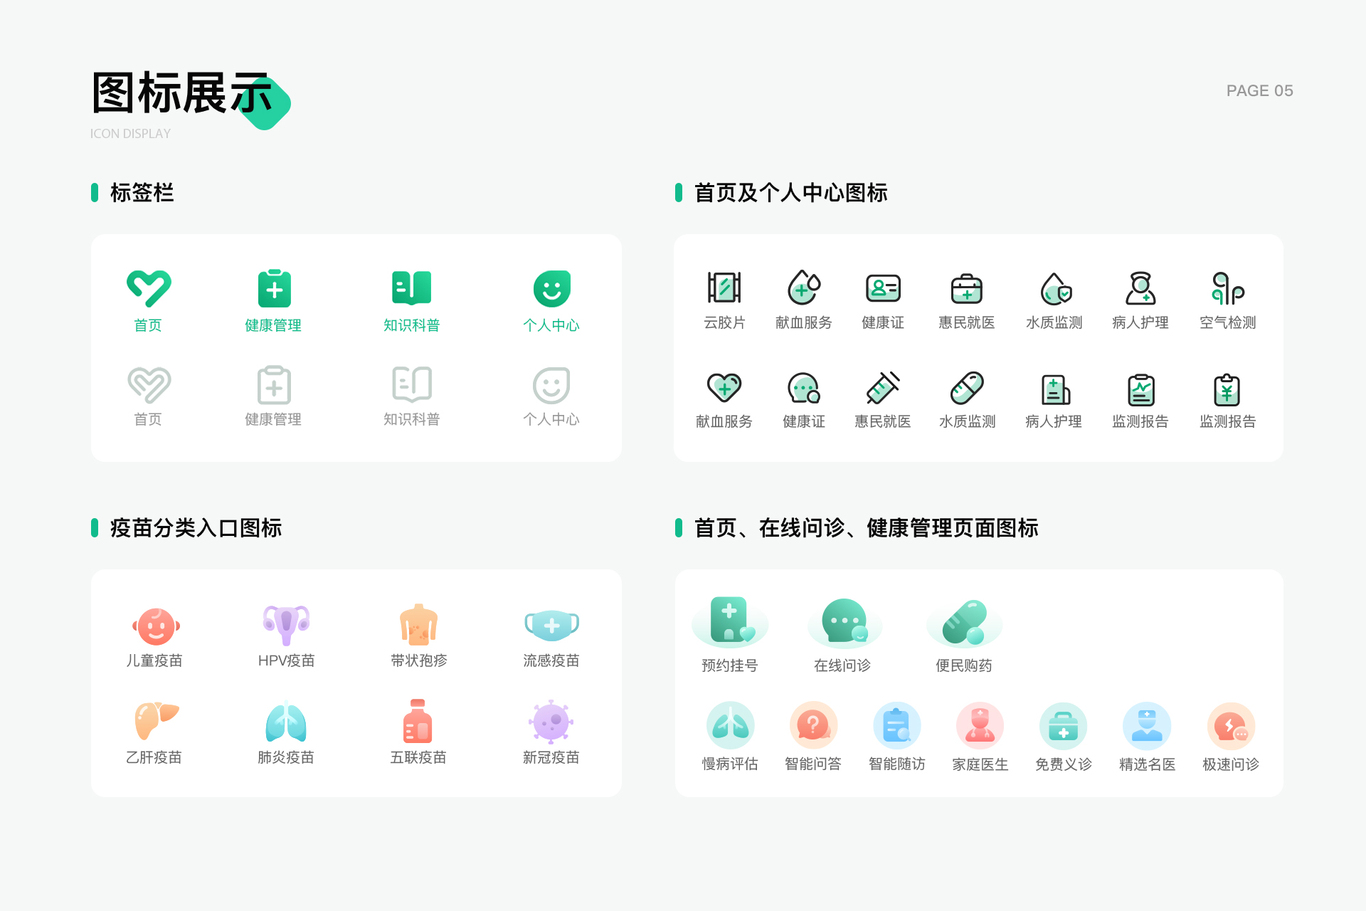The height and width of the screenshot is (911, 1366).
Task: Open the 极速问诊 lightning bubble icon
Action: (x=1231, y=725)
